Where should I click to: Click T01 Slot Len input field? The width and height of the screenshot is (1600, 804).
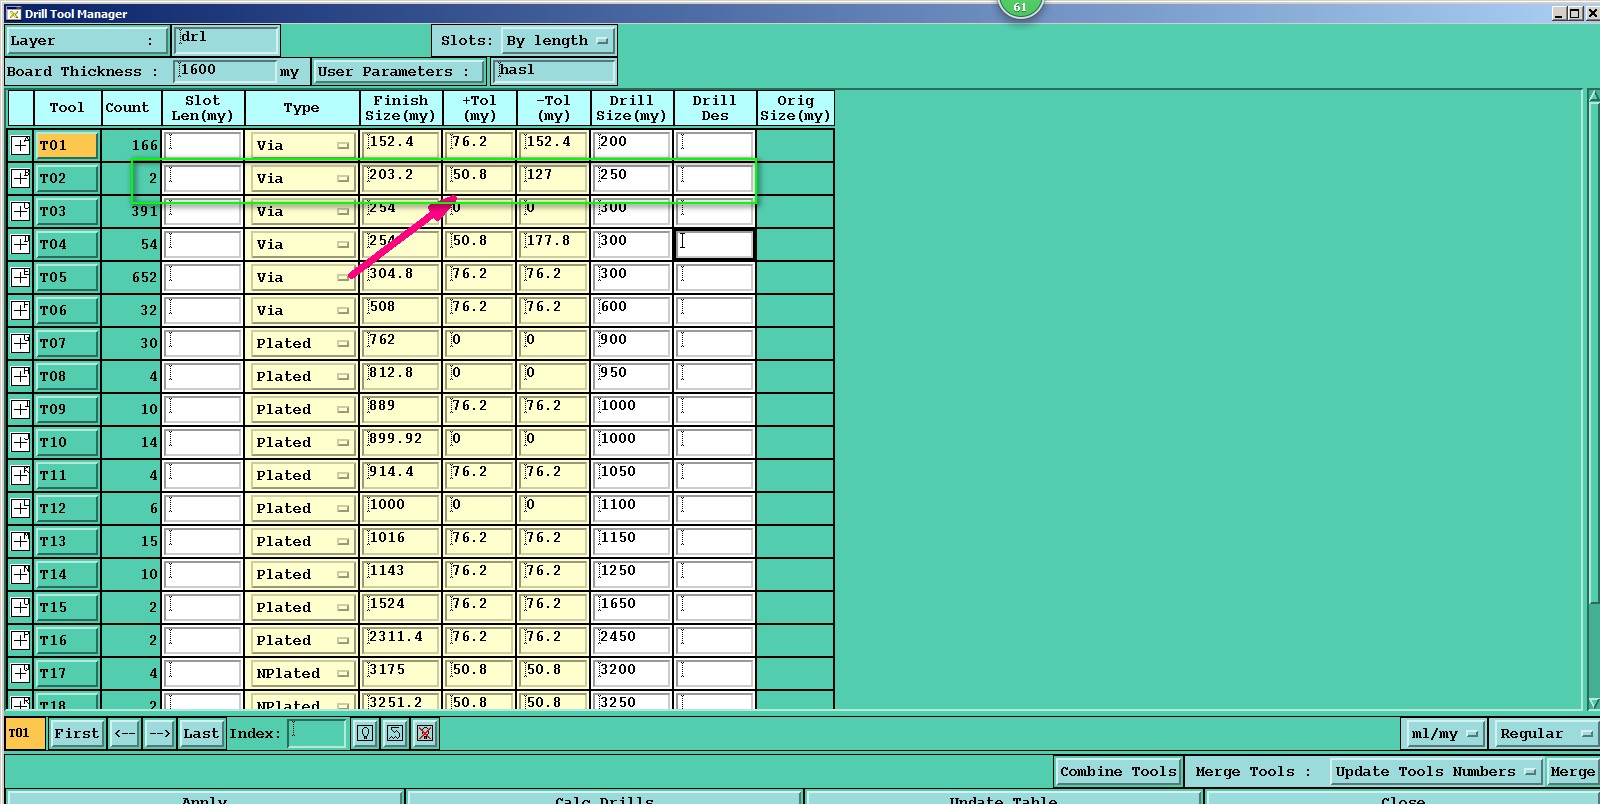203,145
